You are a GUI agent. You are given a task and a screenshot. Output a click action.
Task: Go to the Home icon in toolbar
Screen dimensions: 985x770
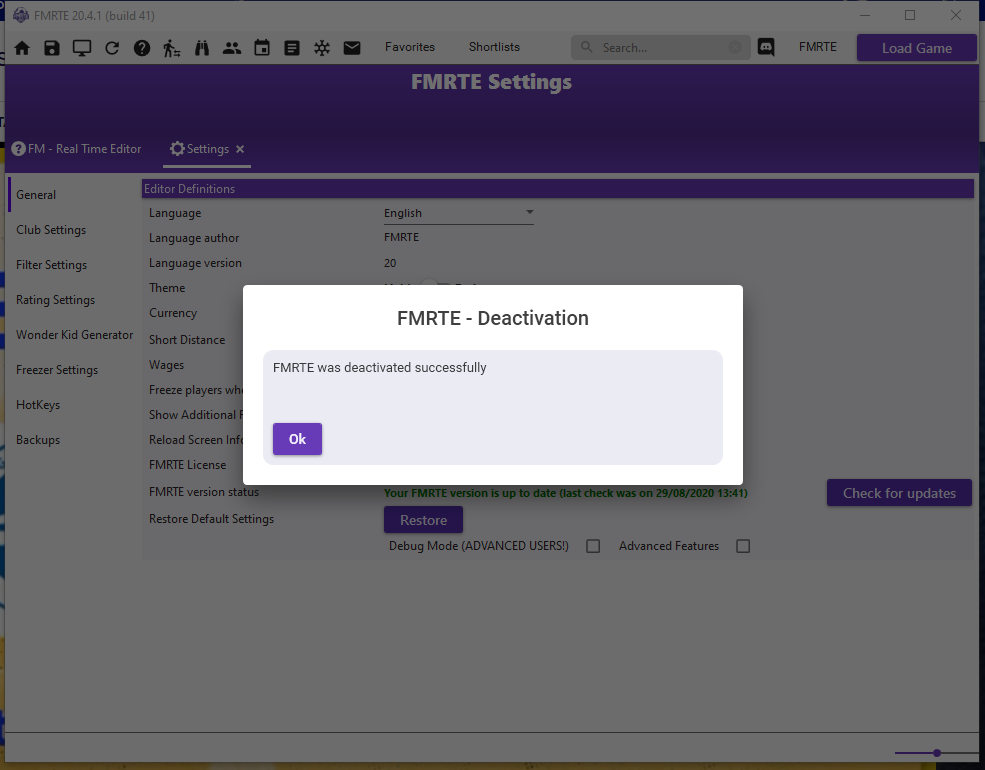pyautogui.click(x=22, y=48)
